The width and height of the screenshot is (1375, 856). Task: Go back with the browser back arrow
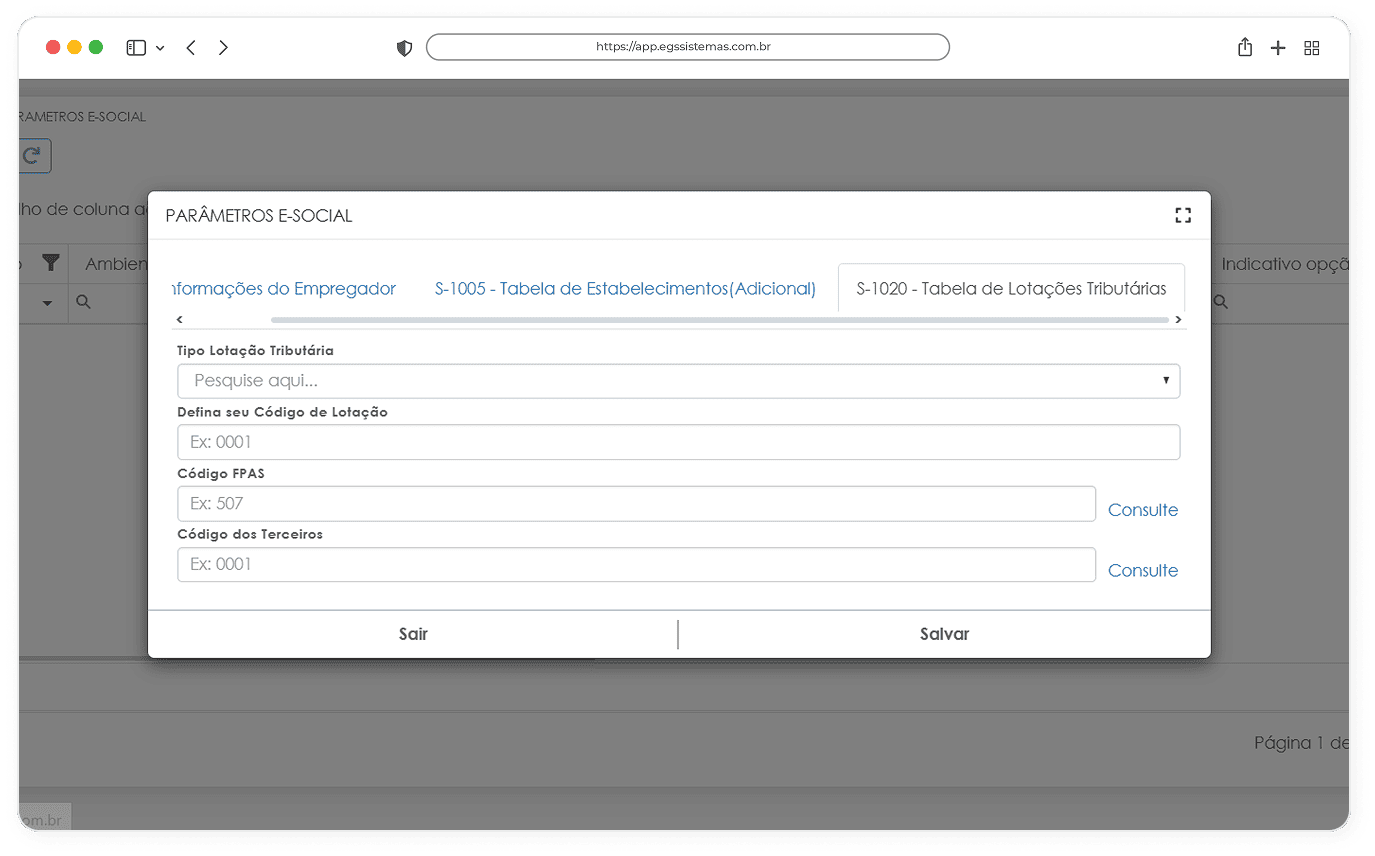click(190, 47)
